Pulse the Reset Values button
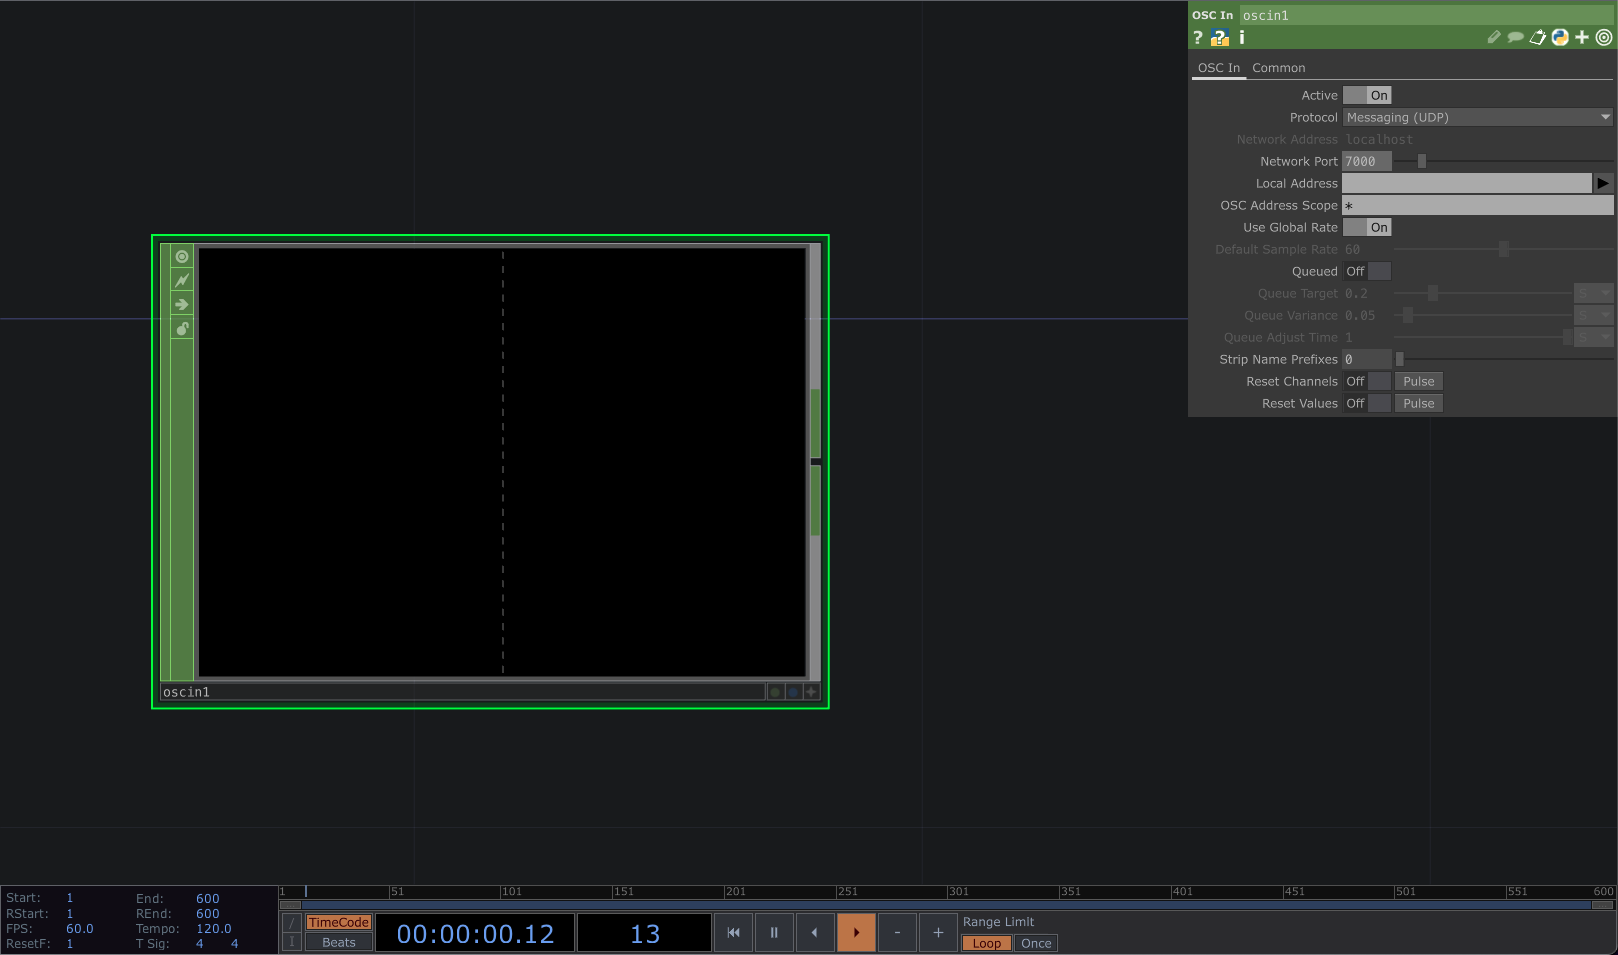 (1418, 403)
